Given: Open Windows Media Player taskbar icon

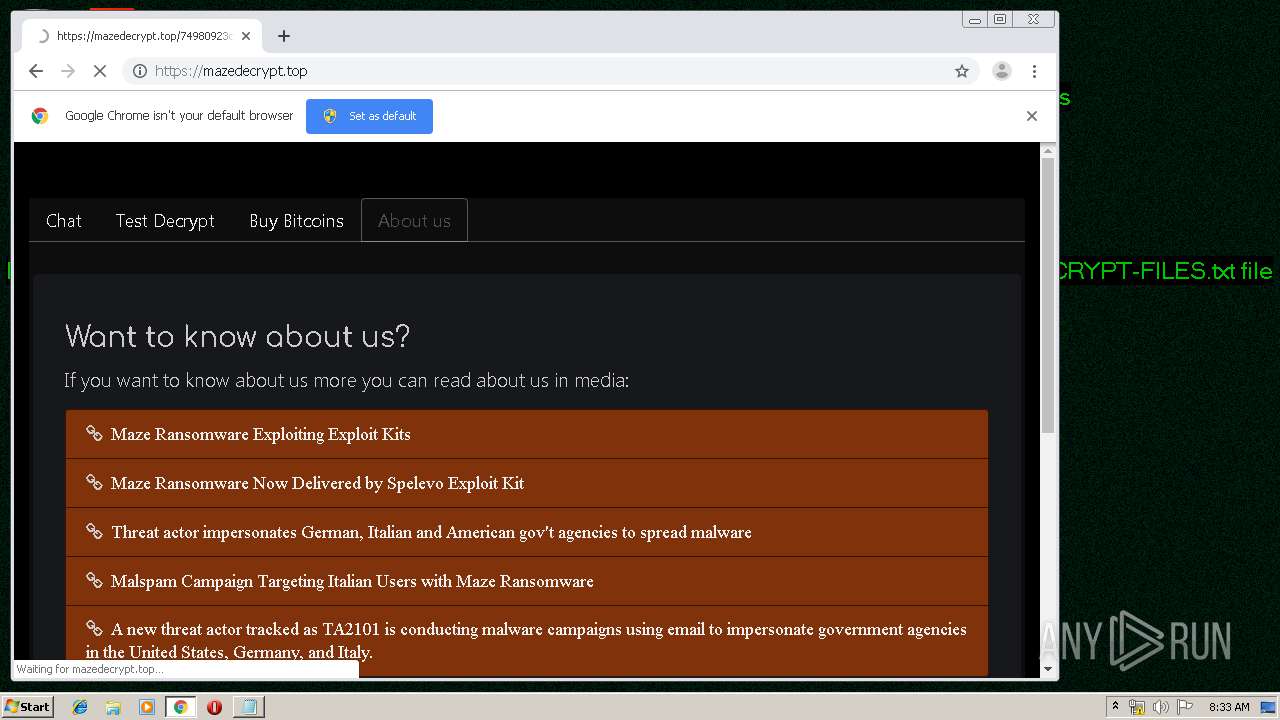Looking at the screenshot, I should coord(147,707).
